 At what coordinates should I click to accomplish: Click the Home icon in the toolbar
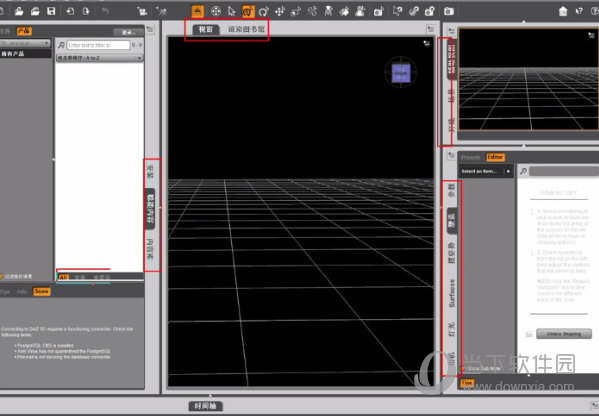click(x=563, y=11)
